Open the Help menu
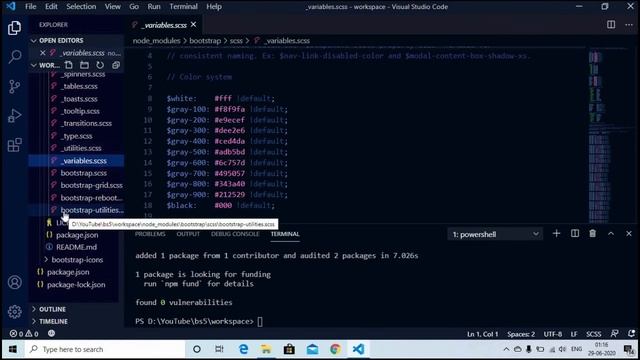The width and height of the screenshot is (640, 360). 214,7
